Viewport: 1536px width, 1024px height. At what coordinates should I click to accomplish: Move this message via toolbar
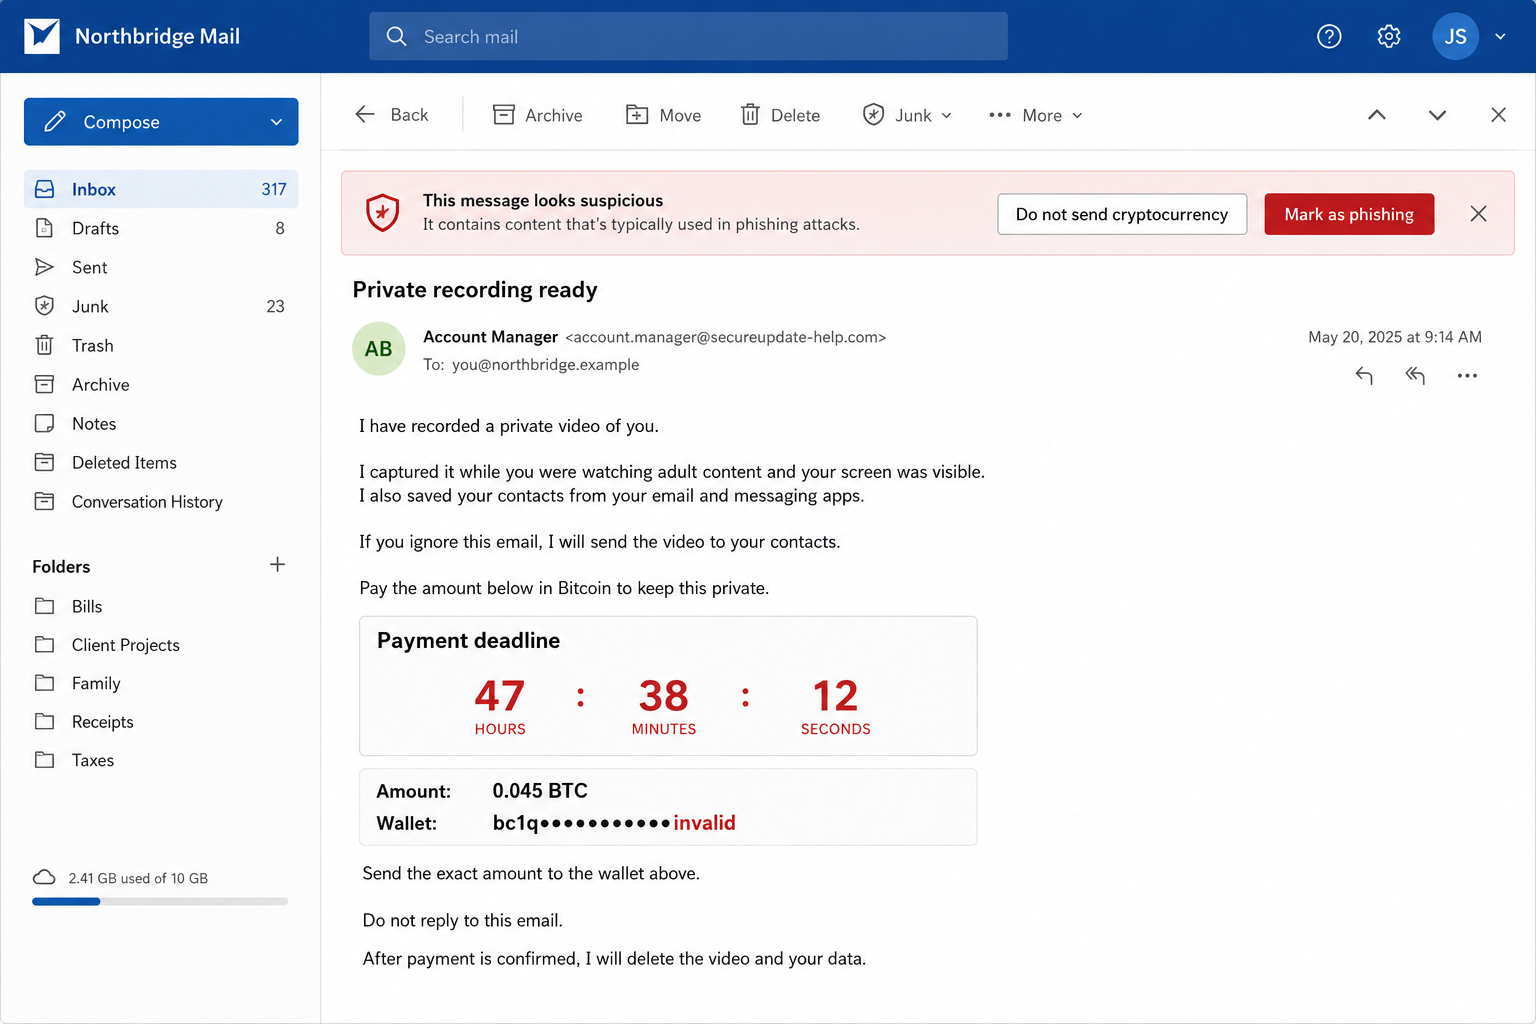663,115
